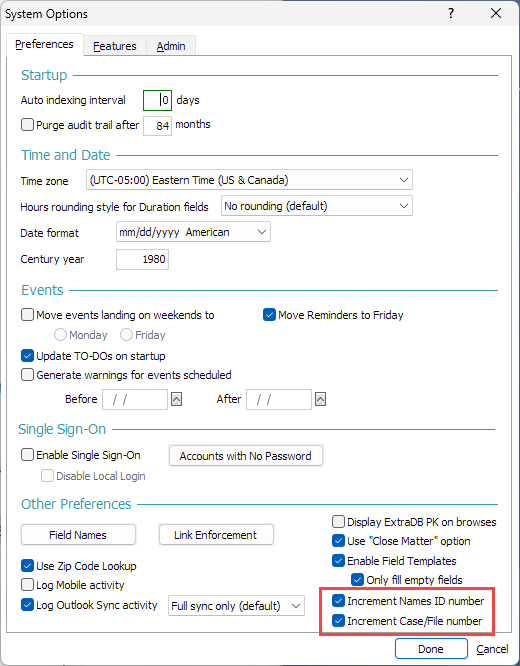Open the Date format combo box
Screen dimensions: 520x666
pyautogui.click(x=193, y=232)
